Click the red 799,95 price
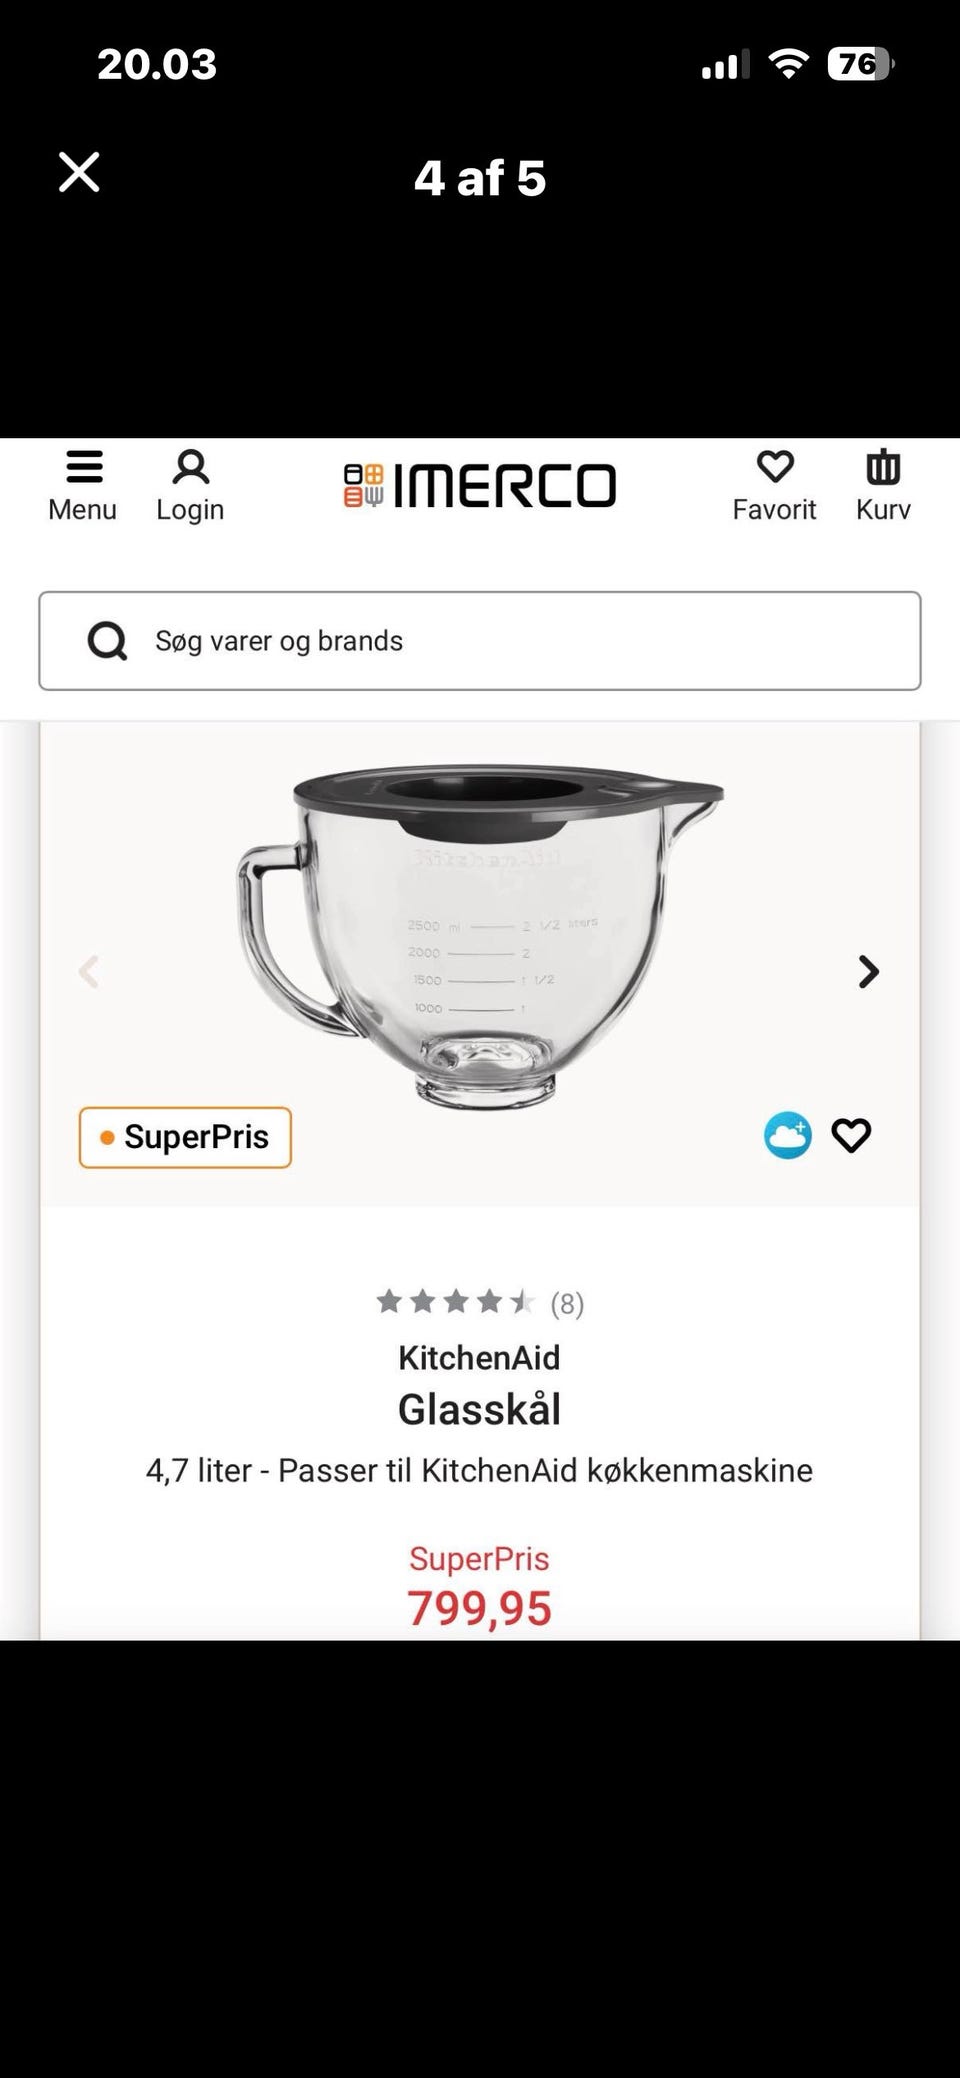The image size is (960, 2078). point(479,1608)
